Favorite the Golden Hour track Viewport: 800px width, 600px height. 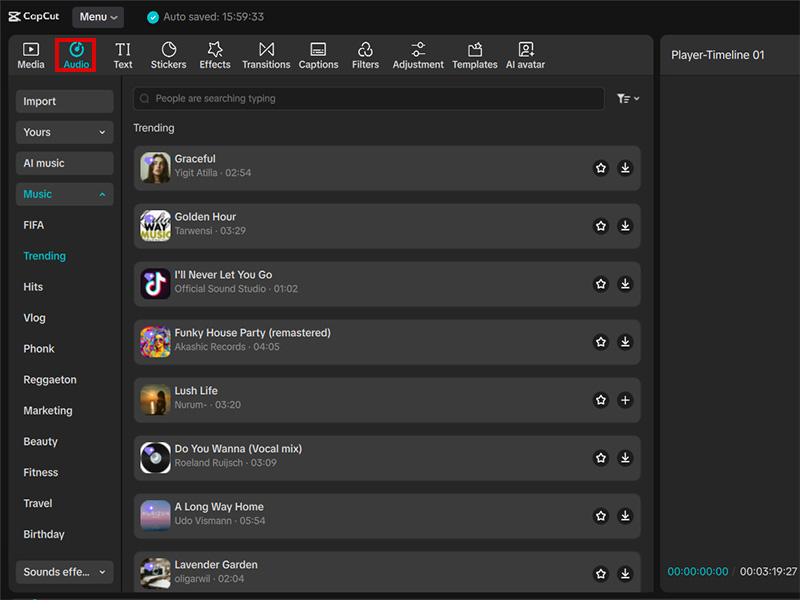[601, 226]
